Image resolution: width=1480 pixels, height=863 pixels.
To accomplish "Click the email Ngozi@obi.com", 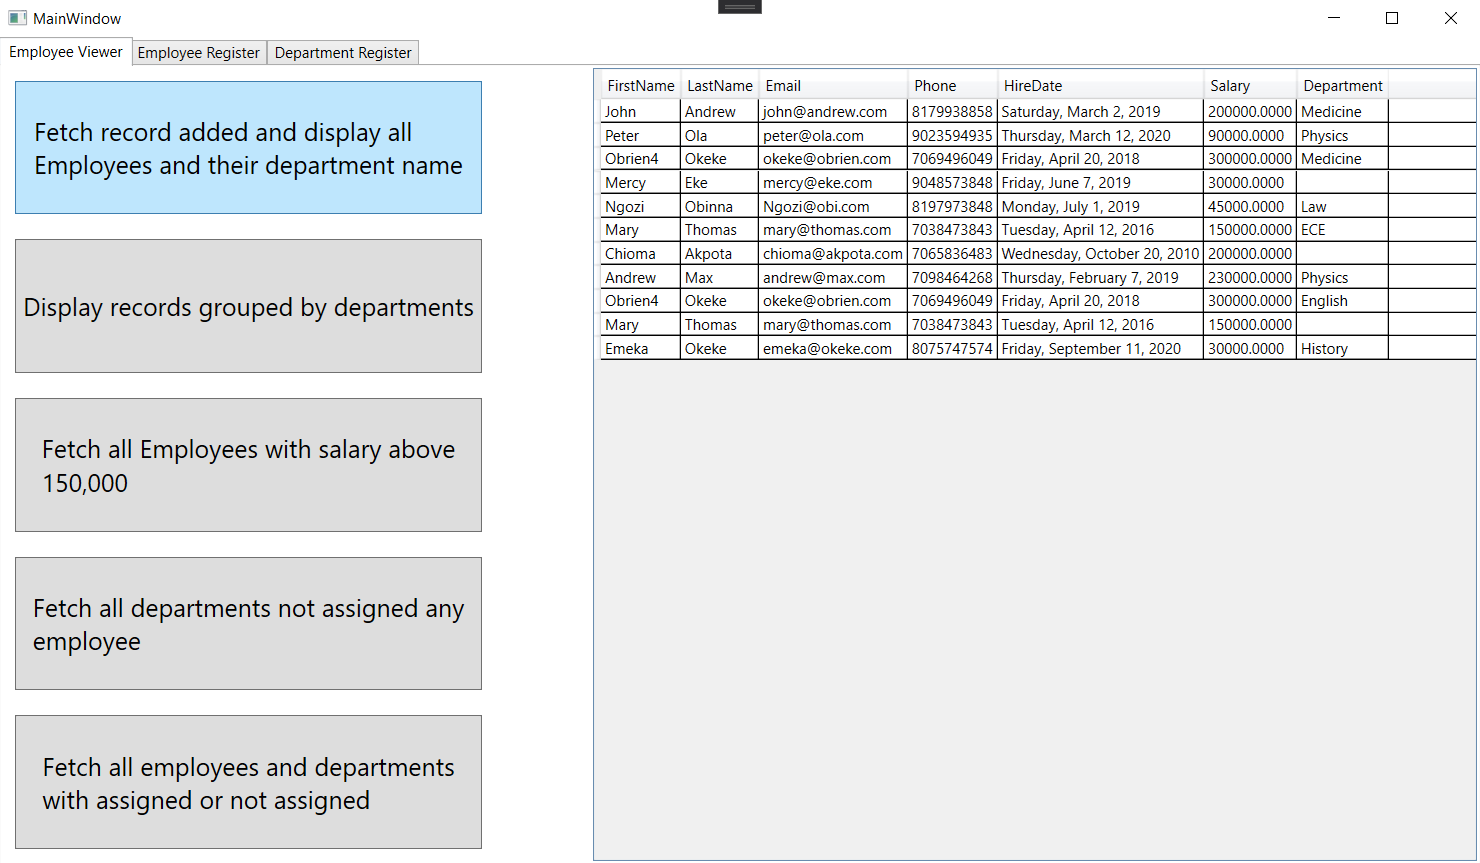I will (833, 207).
